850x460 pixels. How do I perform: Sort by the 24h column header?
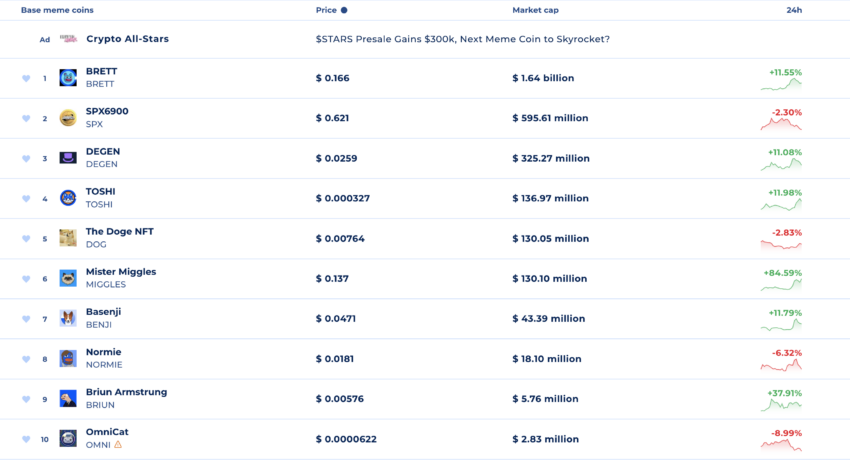[794, 10]
